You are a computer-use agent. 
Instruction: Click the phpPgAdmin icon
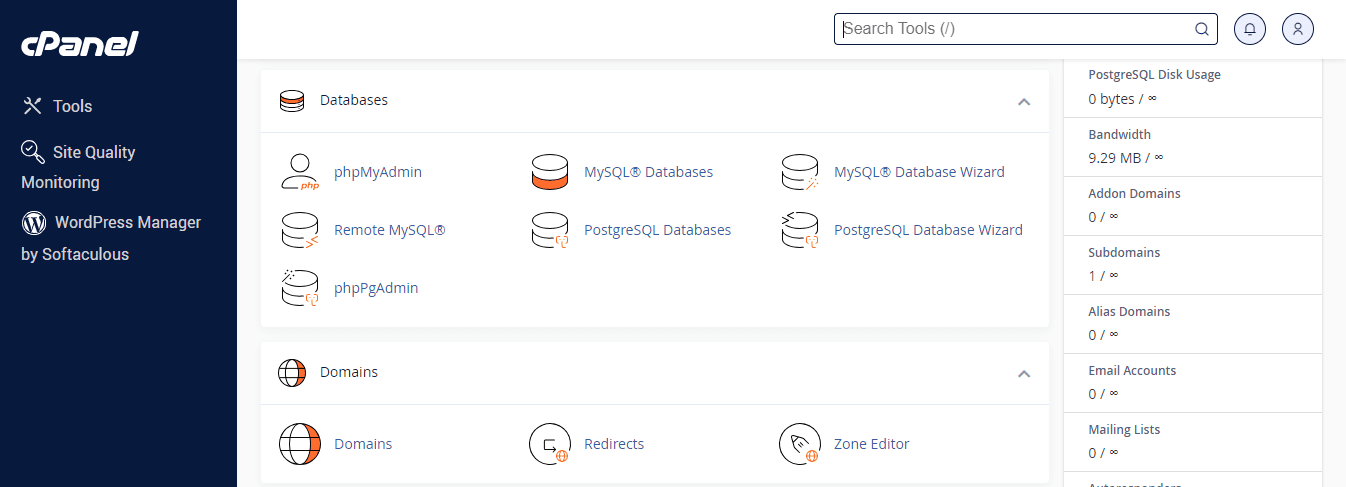[x=299, y=288]
